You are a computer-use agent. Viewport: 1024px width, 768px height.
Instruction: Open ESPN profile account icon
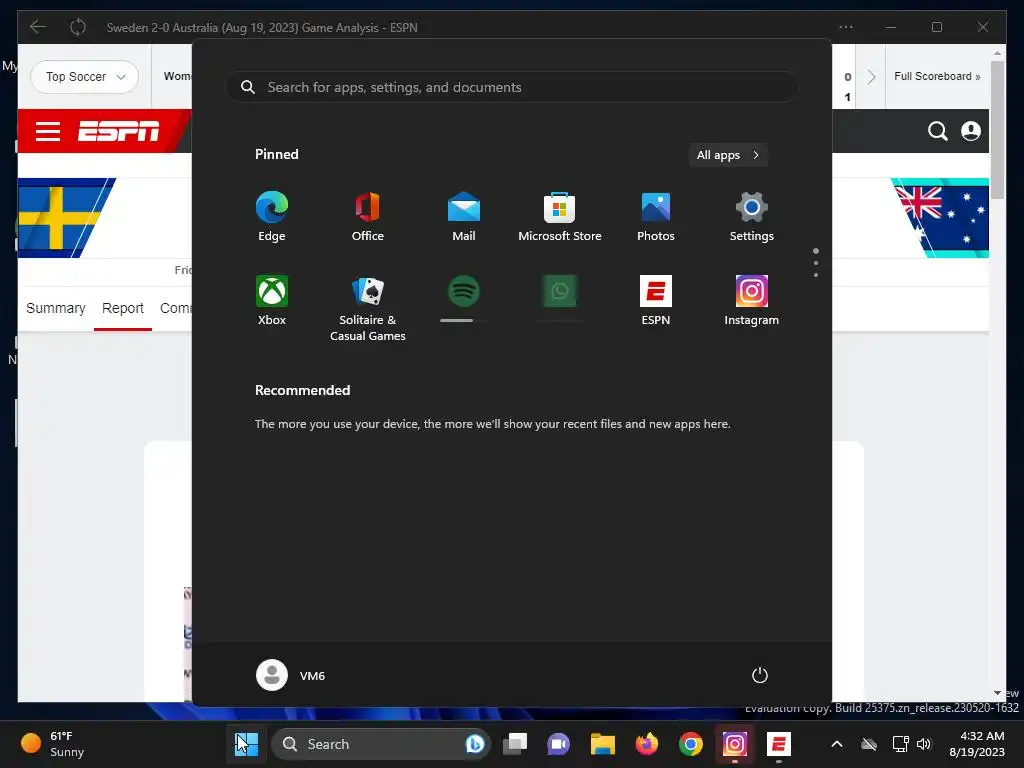971,131
